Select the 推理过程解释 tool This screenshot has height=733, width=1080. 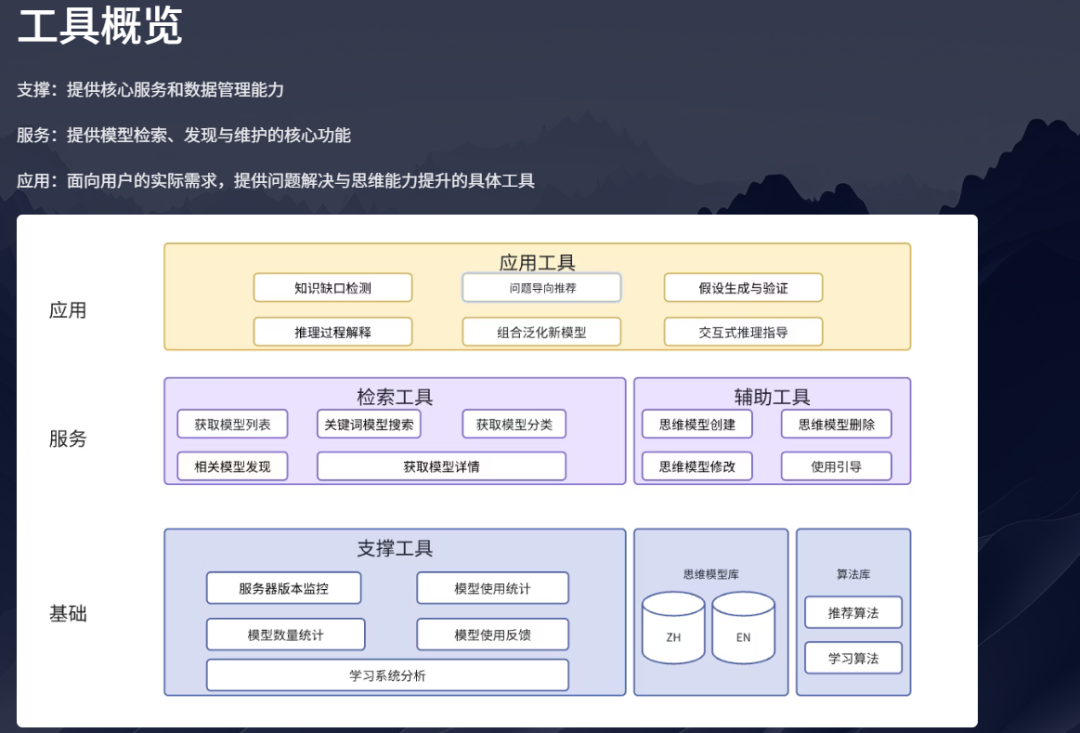coord(335,331)
